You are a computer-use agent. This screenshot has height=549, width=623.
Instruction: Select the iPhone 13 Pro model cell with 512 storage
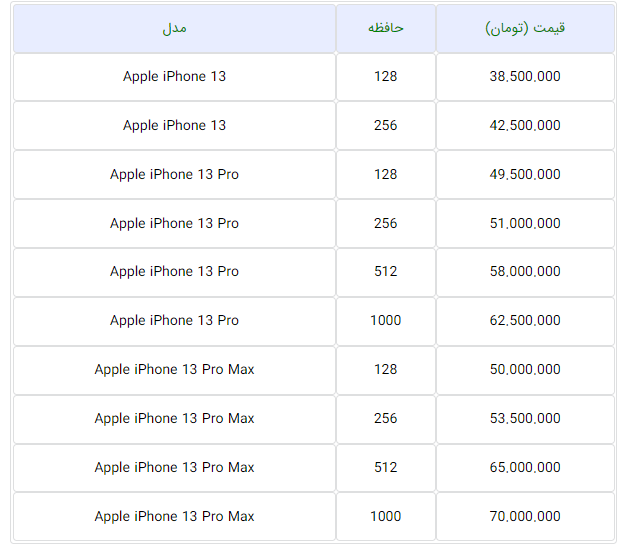point(174,272)
